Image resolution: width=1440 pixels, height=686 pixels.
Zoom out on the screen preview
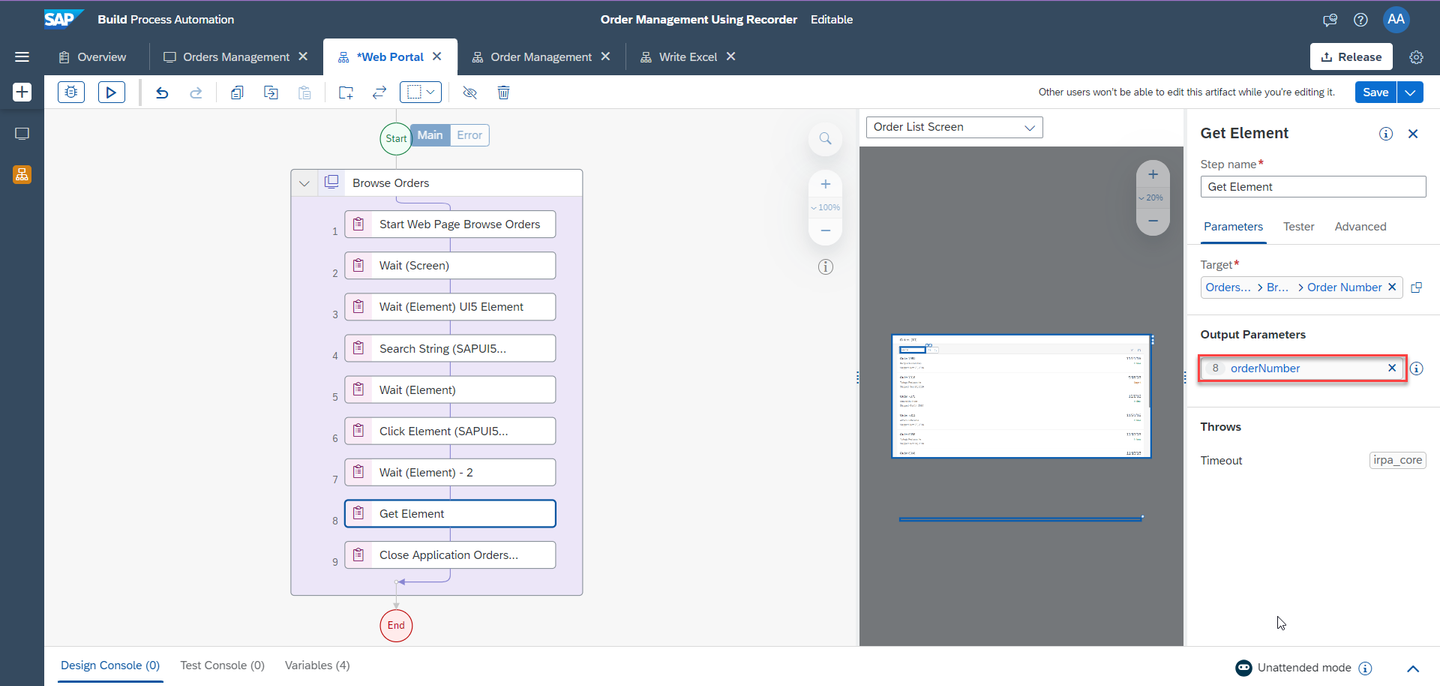pos(1153,220)
